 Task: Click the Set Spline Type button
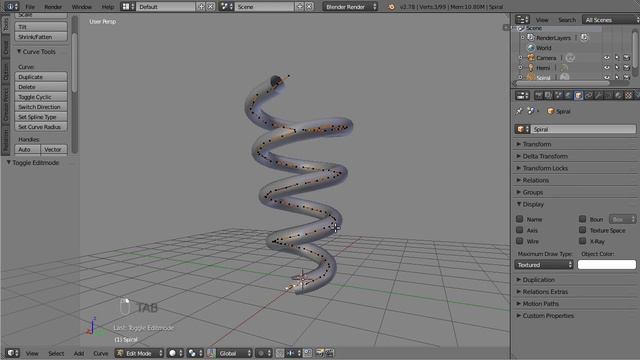click(41, 117)
